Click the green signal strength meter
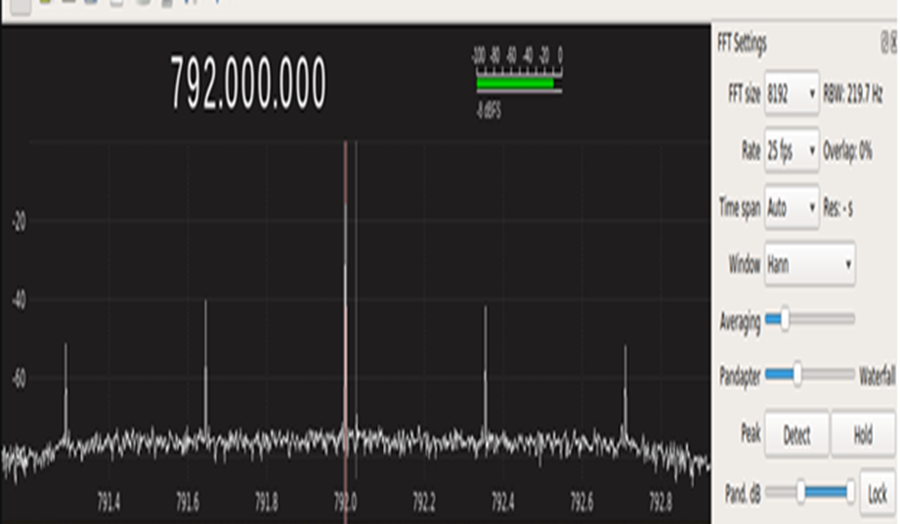900x524 pixels. 516,83
